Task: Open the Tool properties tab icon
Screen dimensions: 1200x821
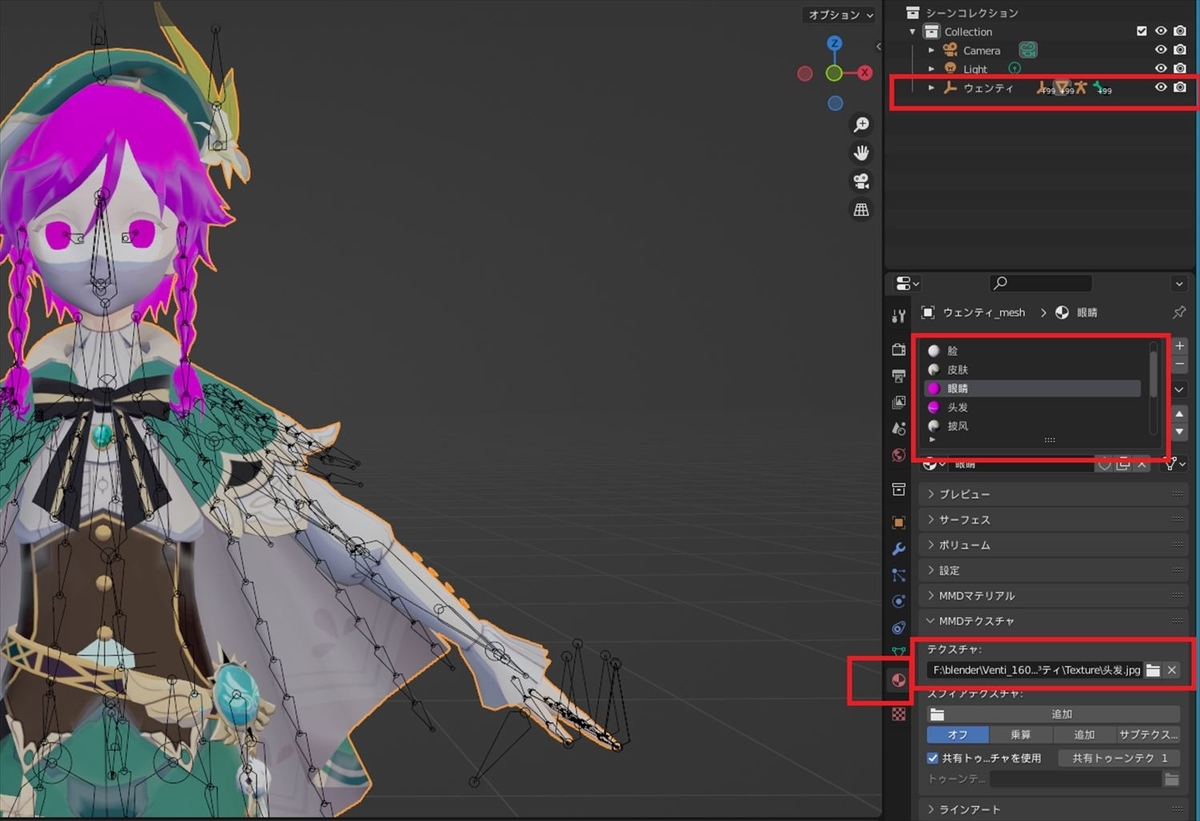Action: point(898,316)
